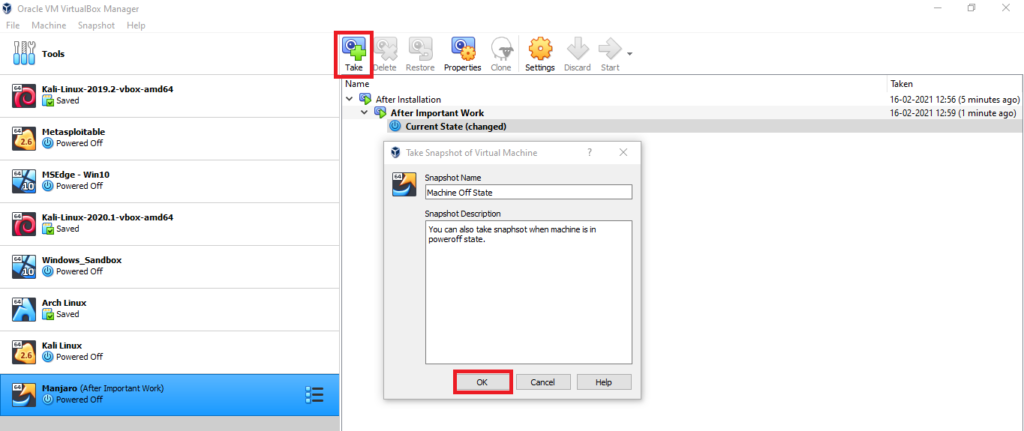Close the Take Snapshot dialog
1024x431 pixels.
pyautogui.click(x=623, y=152)
